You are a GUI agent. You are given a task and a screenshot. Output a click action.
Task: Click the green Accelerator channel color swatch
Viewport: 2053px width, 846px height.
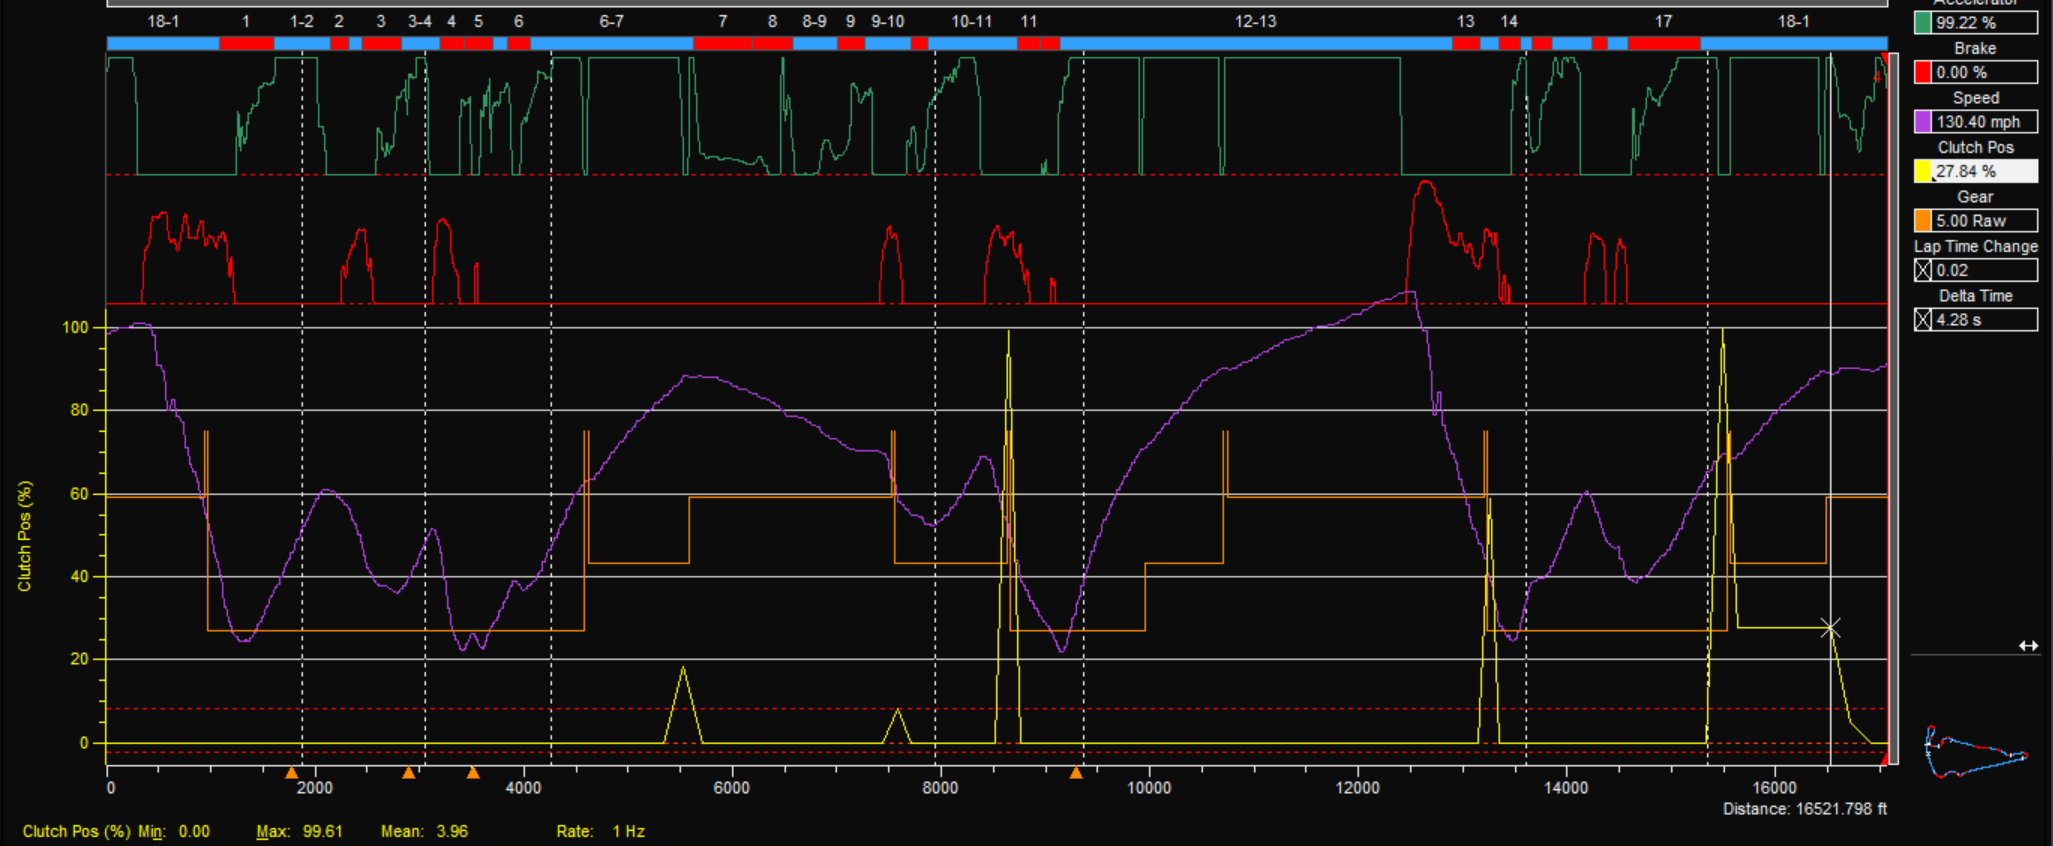pyautogui.click(x=1922, y=23)
